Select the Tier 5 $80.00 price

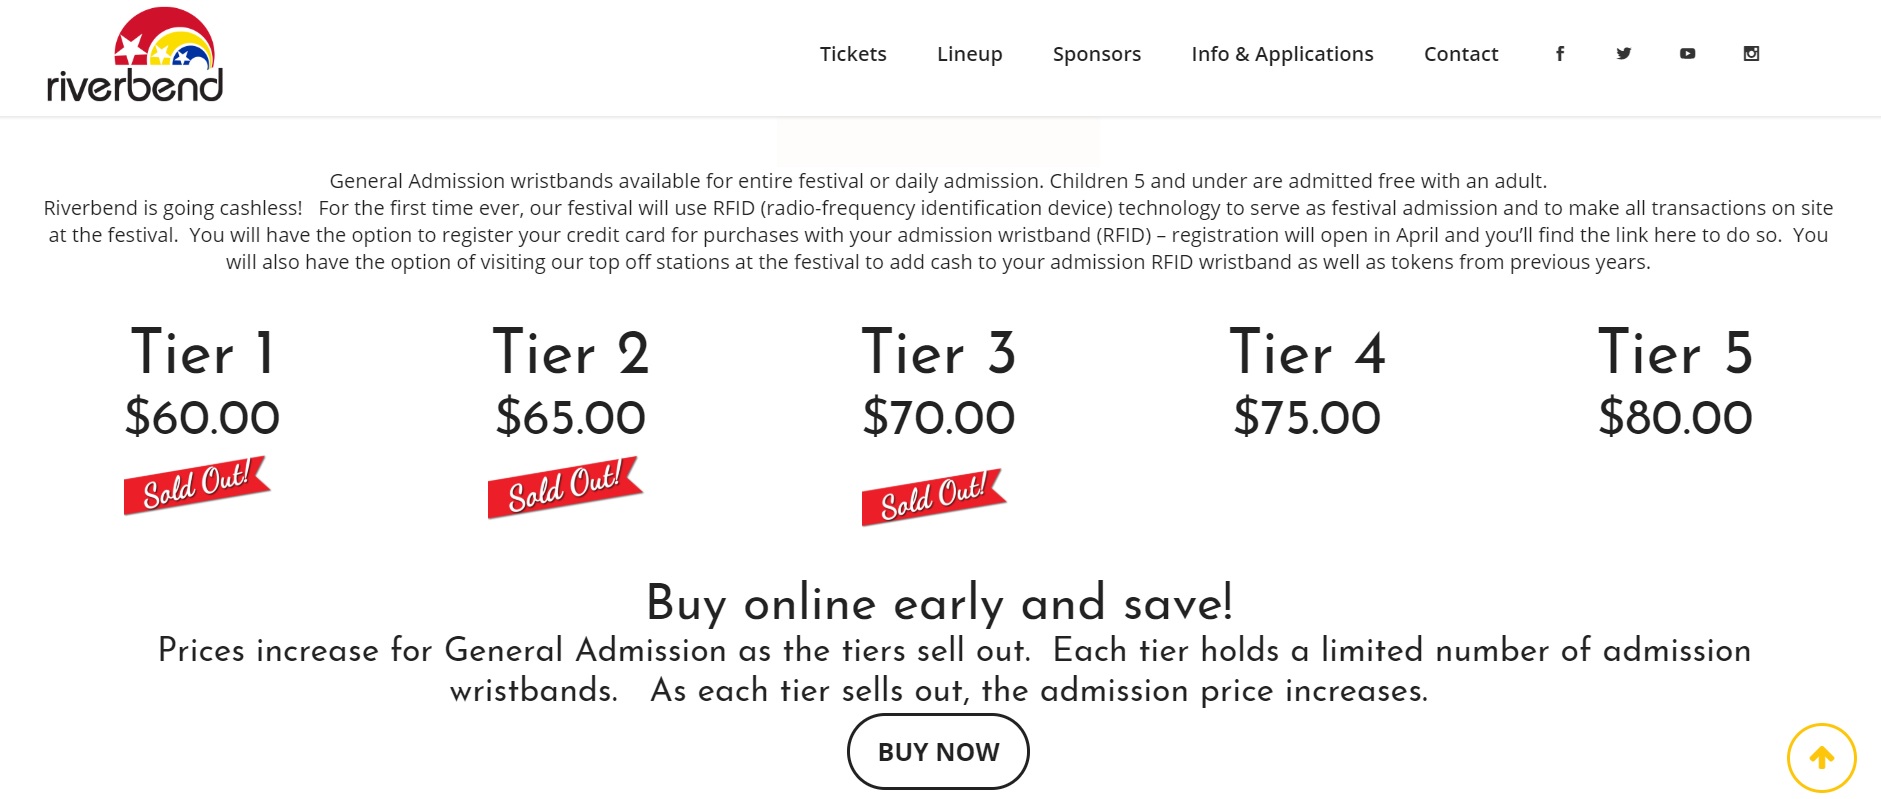(x=1675, y=417)
